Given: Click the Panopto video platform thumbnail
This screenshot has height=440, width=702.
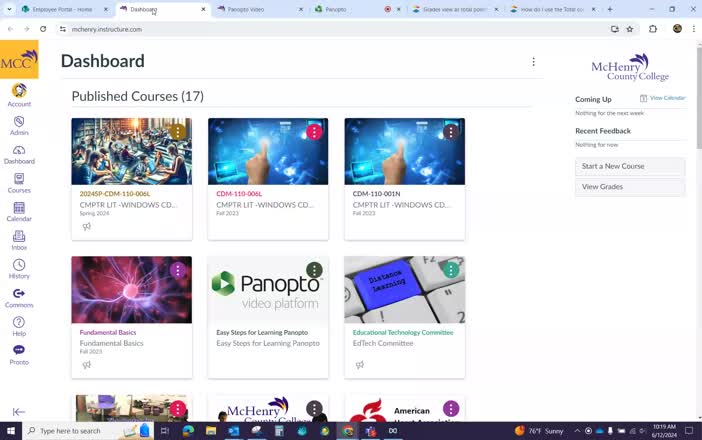Looking at the screenshot, I should 268,290.
